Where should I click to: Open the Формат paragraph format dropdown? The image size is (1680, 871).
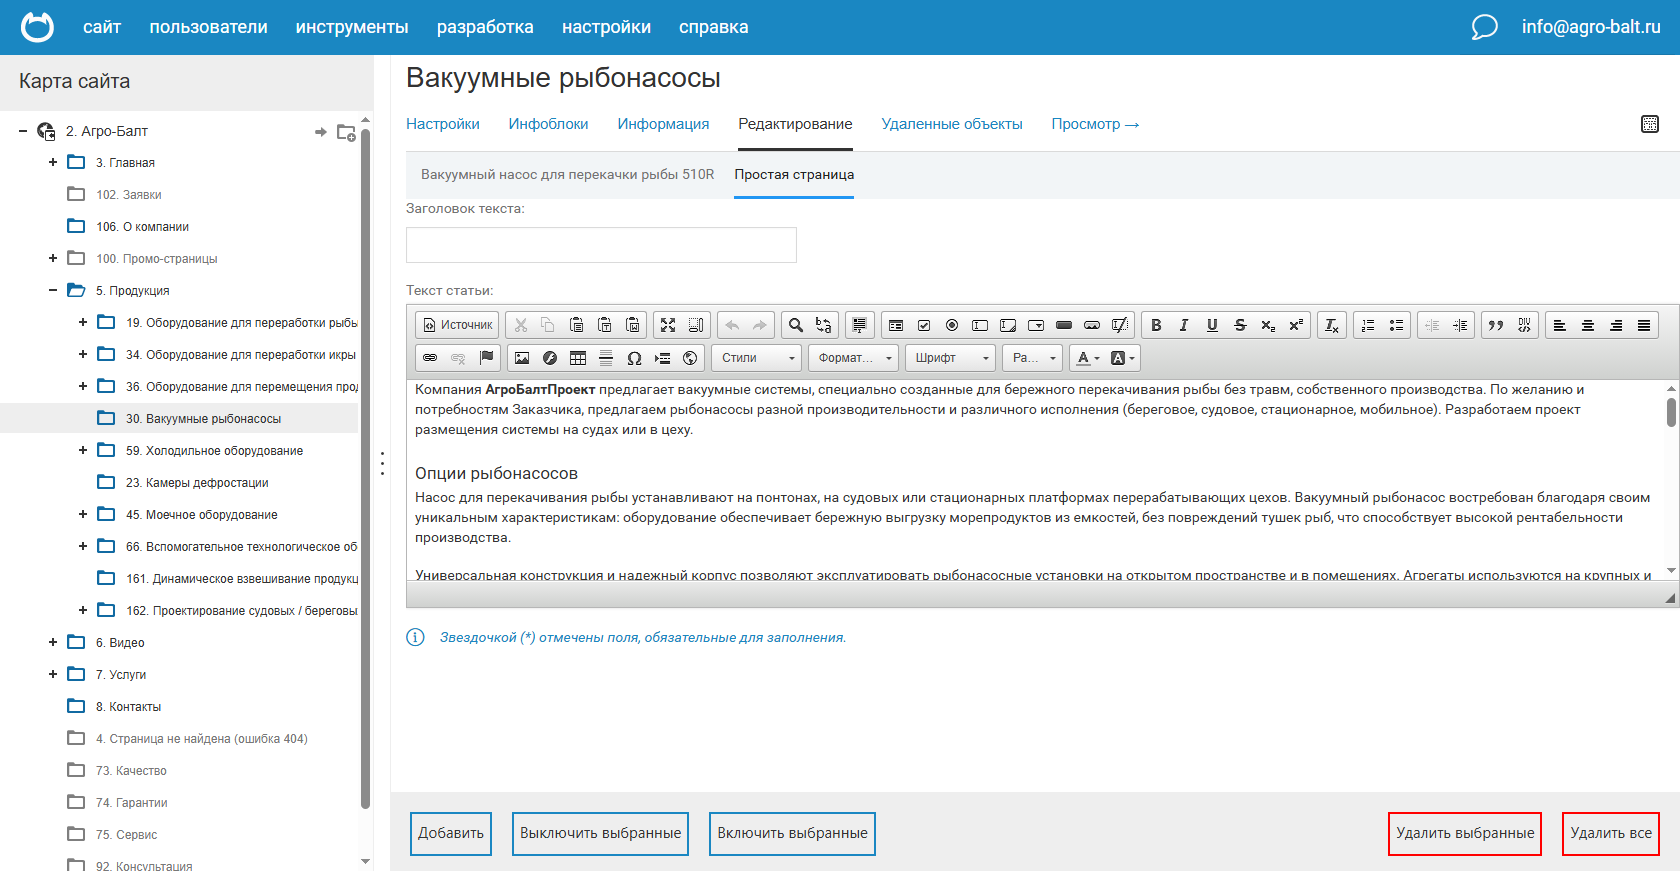[853, 358]
